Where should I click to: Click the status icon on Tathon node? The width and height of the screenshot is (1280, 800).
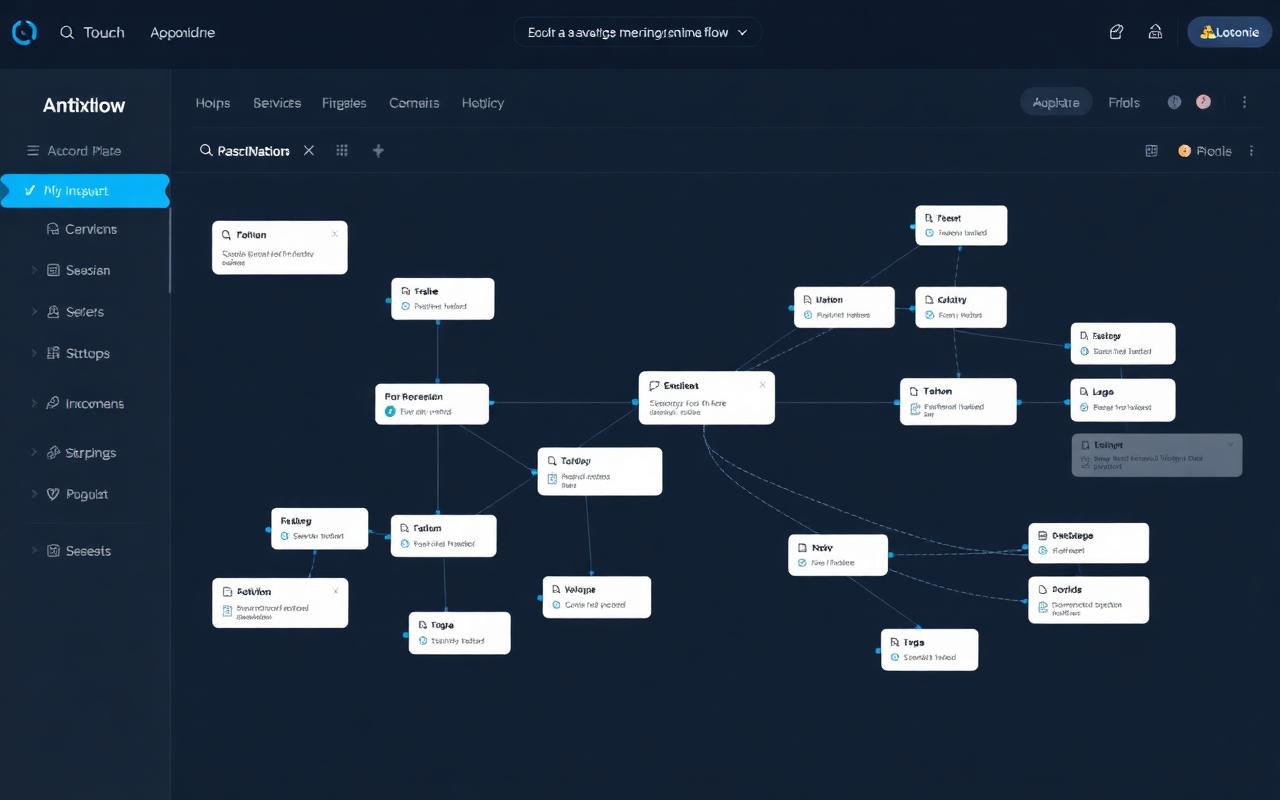click(915, 408)
